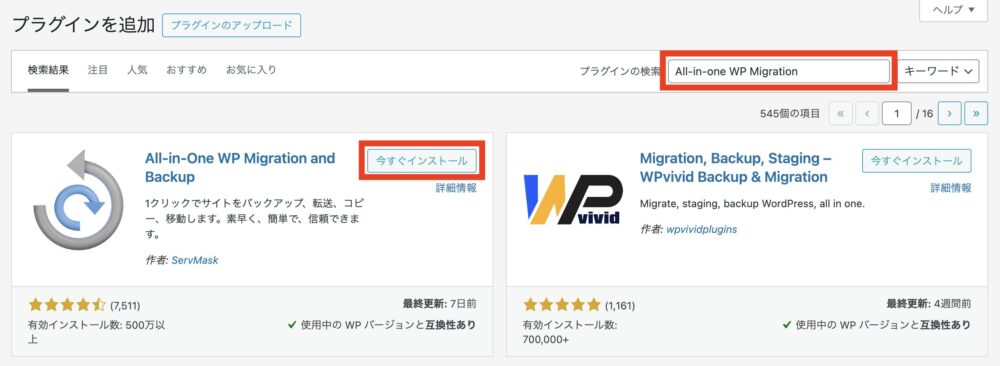1000x366 pixels.
Task: Install All-in-One WP Migration with 今すぐインストール
Action: click(422, 161)
